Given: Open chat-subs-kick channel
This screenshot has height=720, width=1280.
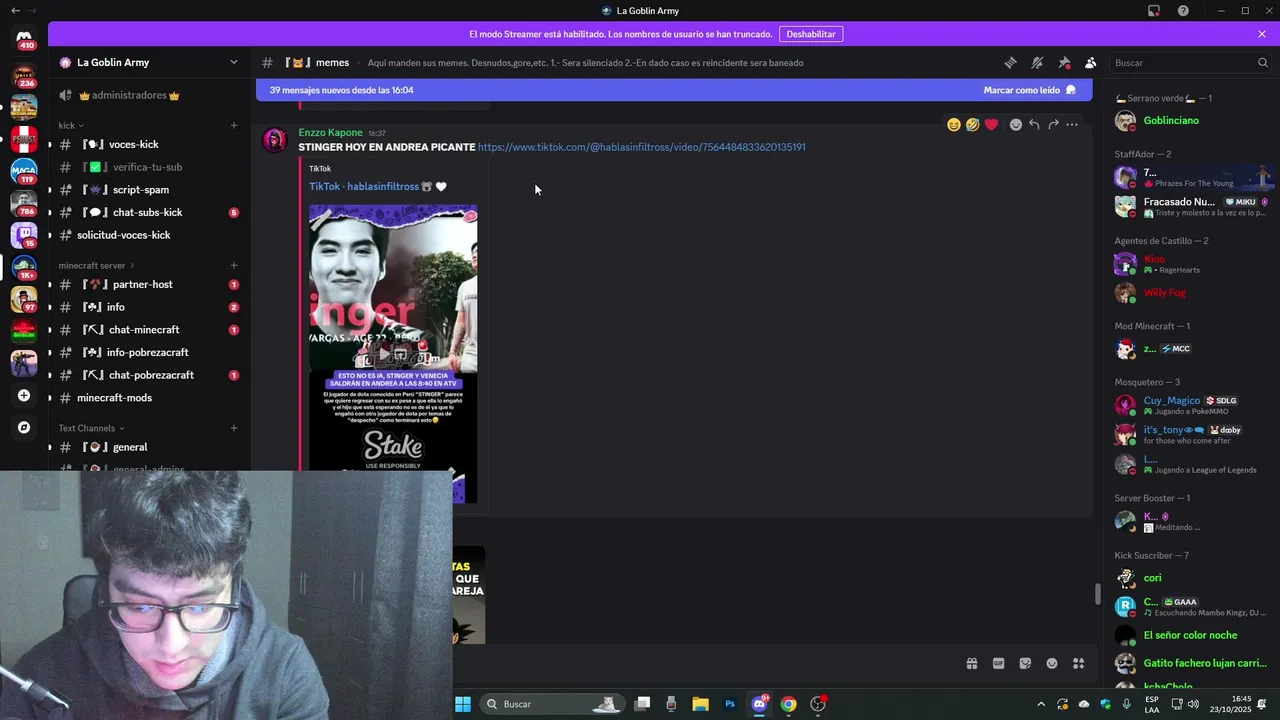Looking at the screenshot, I should (148, 212).
